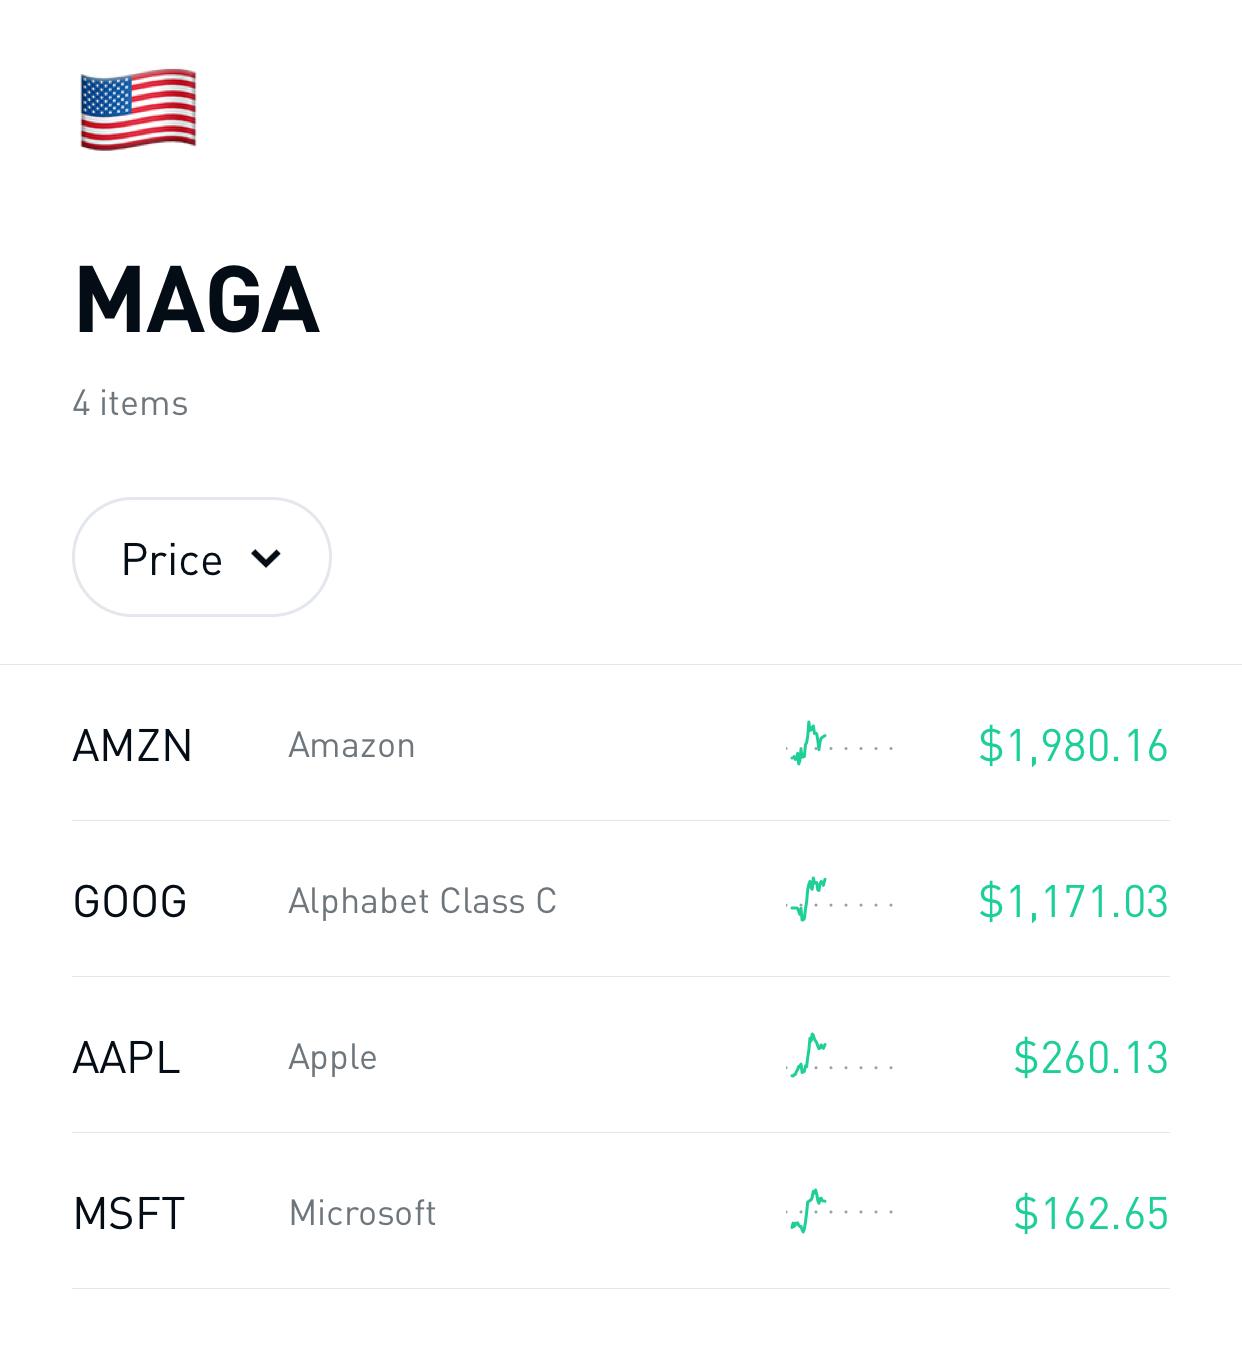Click the Alphabet Class C company name
Screen dimensions: 1242x1357
click(422, 902)
